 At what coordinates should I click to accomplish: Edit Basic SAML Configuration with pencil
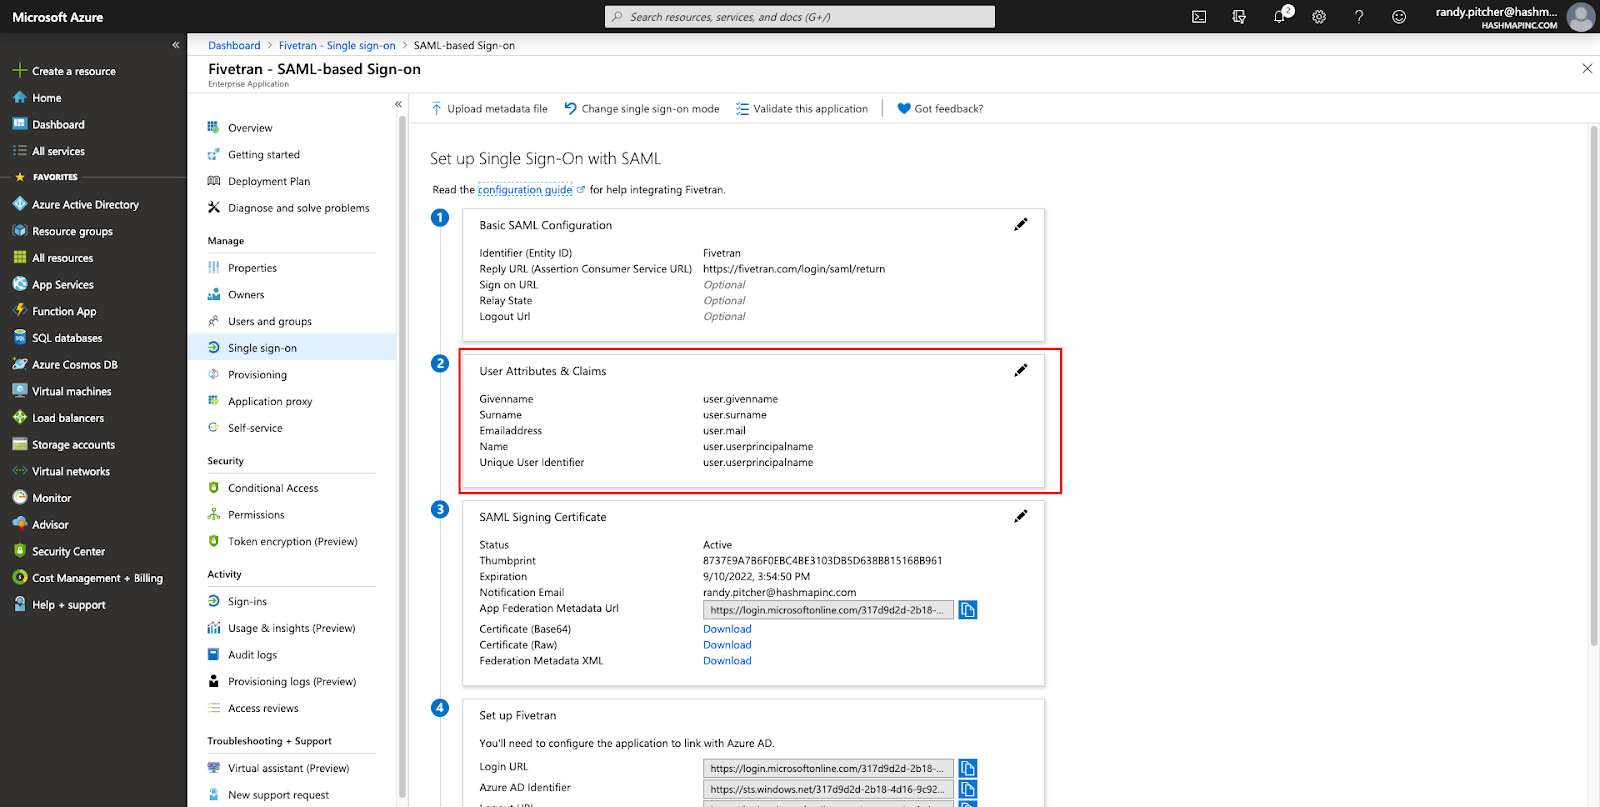pyautogui.click(x=1021, y=225)
